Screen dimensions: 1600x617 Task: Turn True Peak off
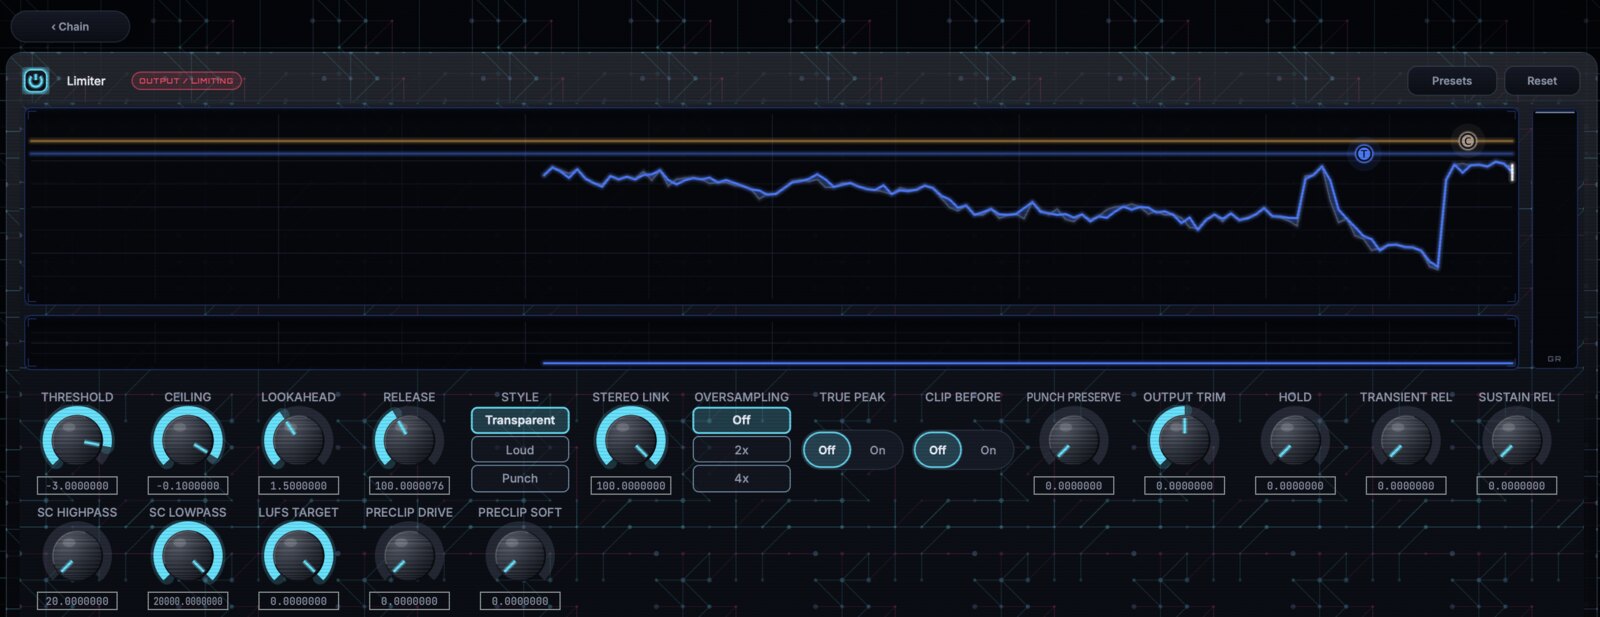(827, 450)
